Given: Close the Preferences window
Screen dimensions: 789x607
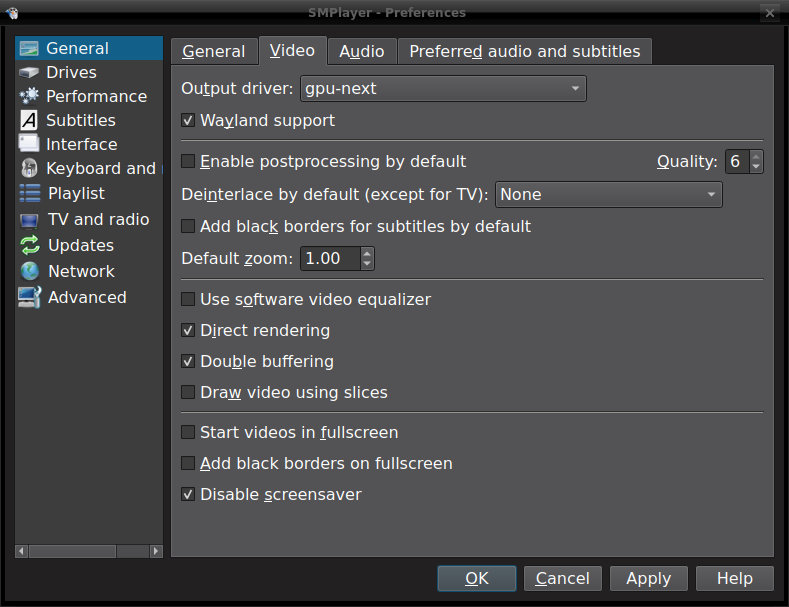Looking at the screenshot, I should (769, 13).
